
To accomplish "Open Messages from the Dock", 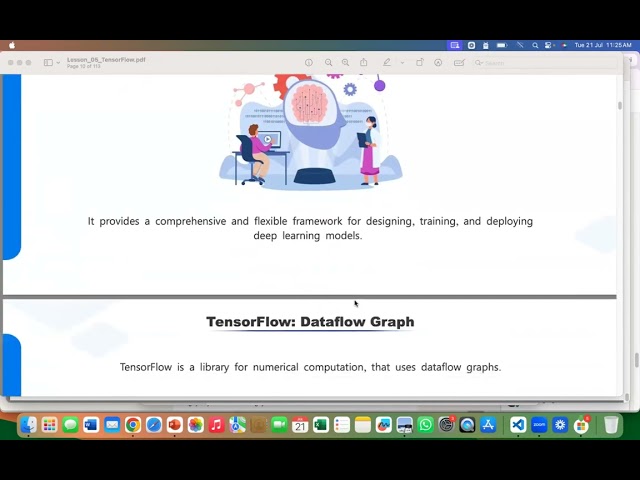I will click(x=70, y=425).
